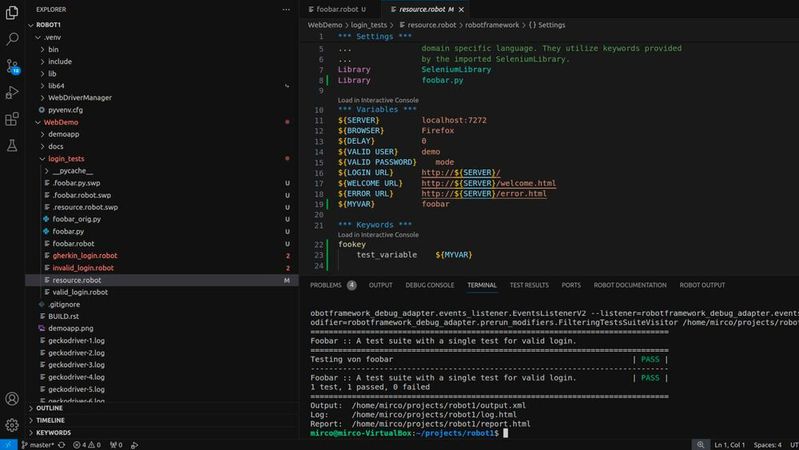The height and width of the screenshot is (450, 799).
Task: Open the Testing beaker view
Action: (12, 146)
